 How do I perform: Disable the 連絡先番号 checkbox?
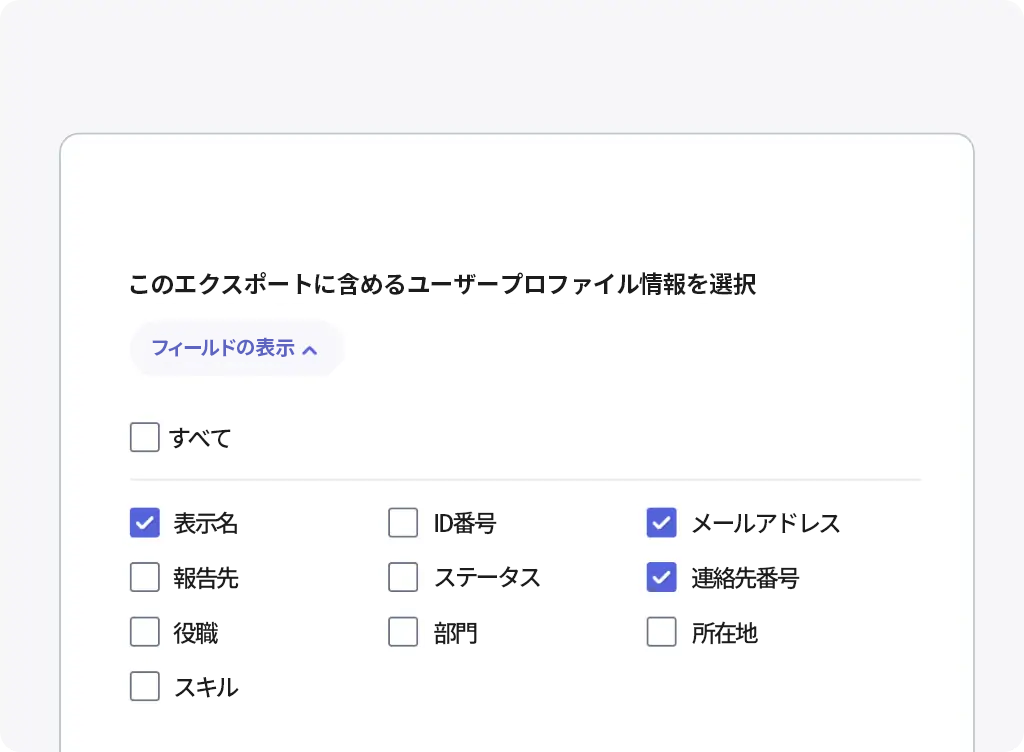point(662,577)
